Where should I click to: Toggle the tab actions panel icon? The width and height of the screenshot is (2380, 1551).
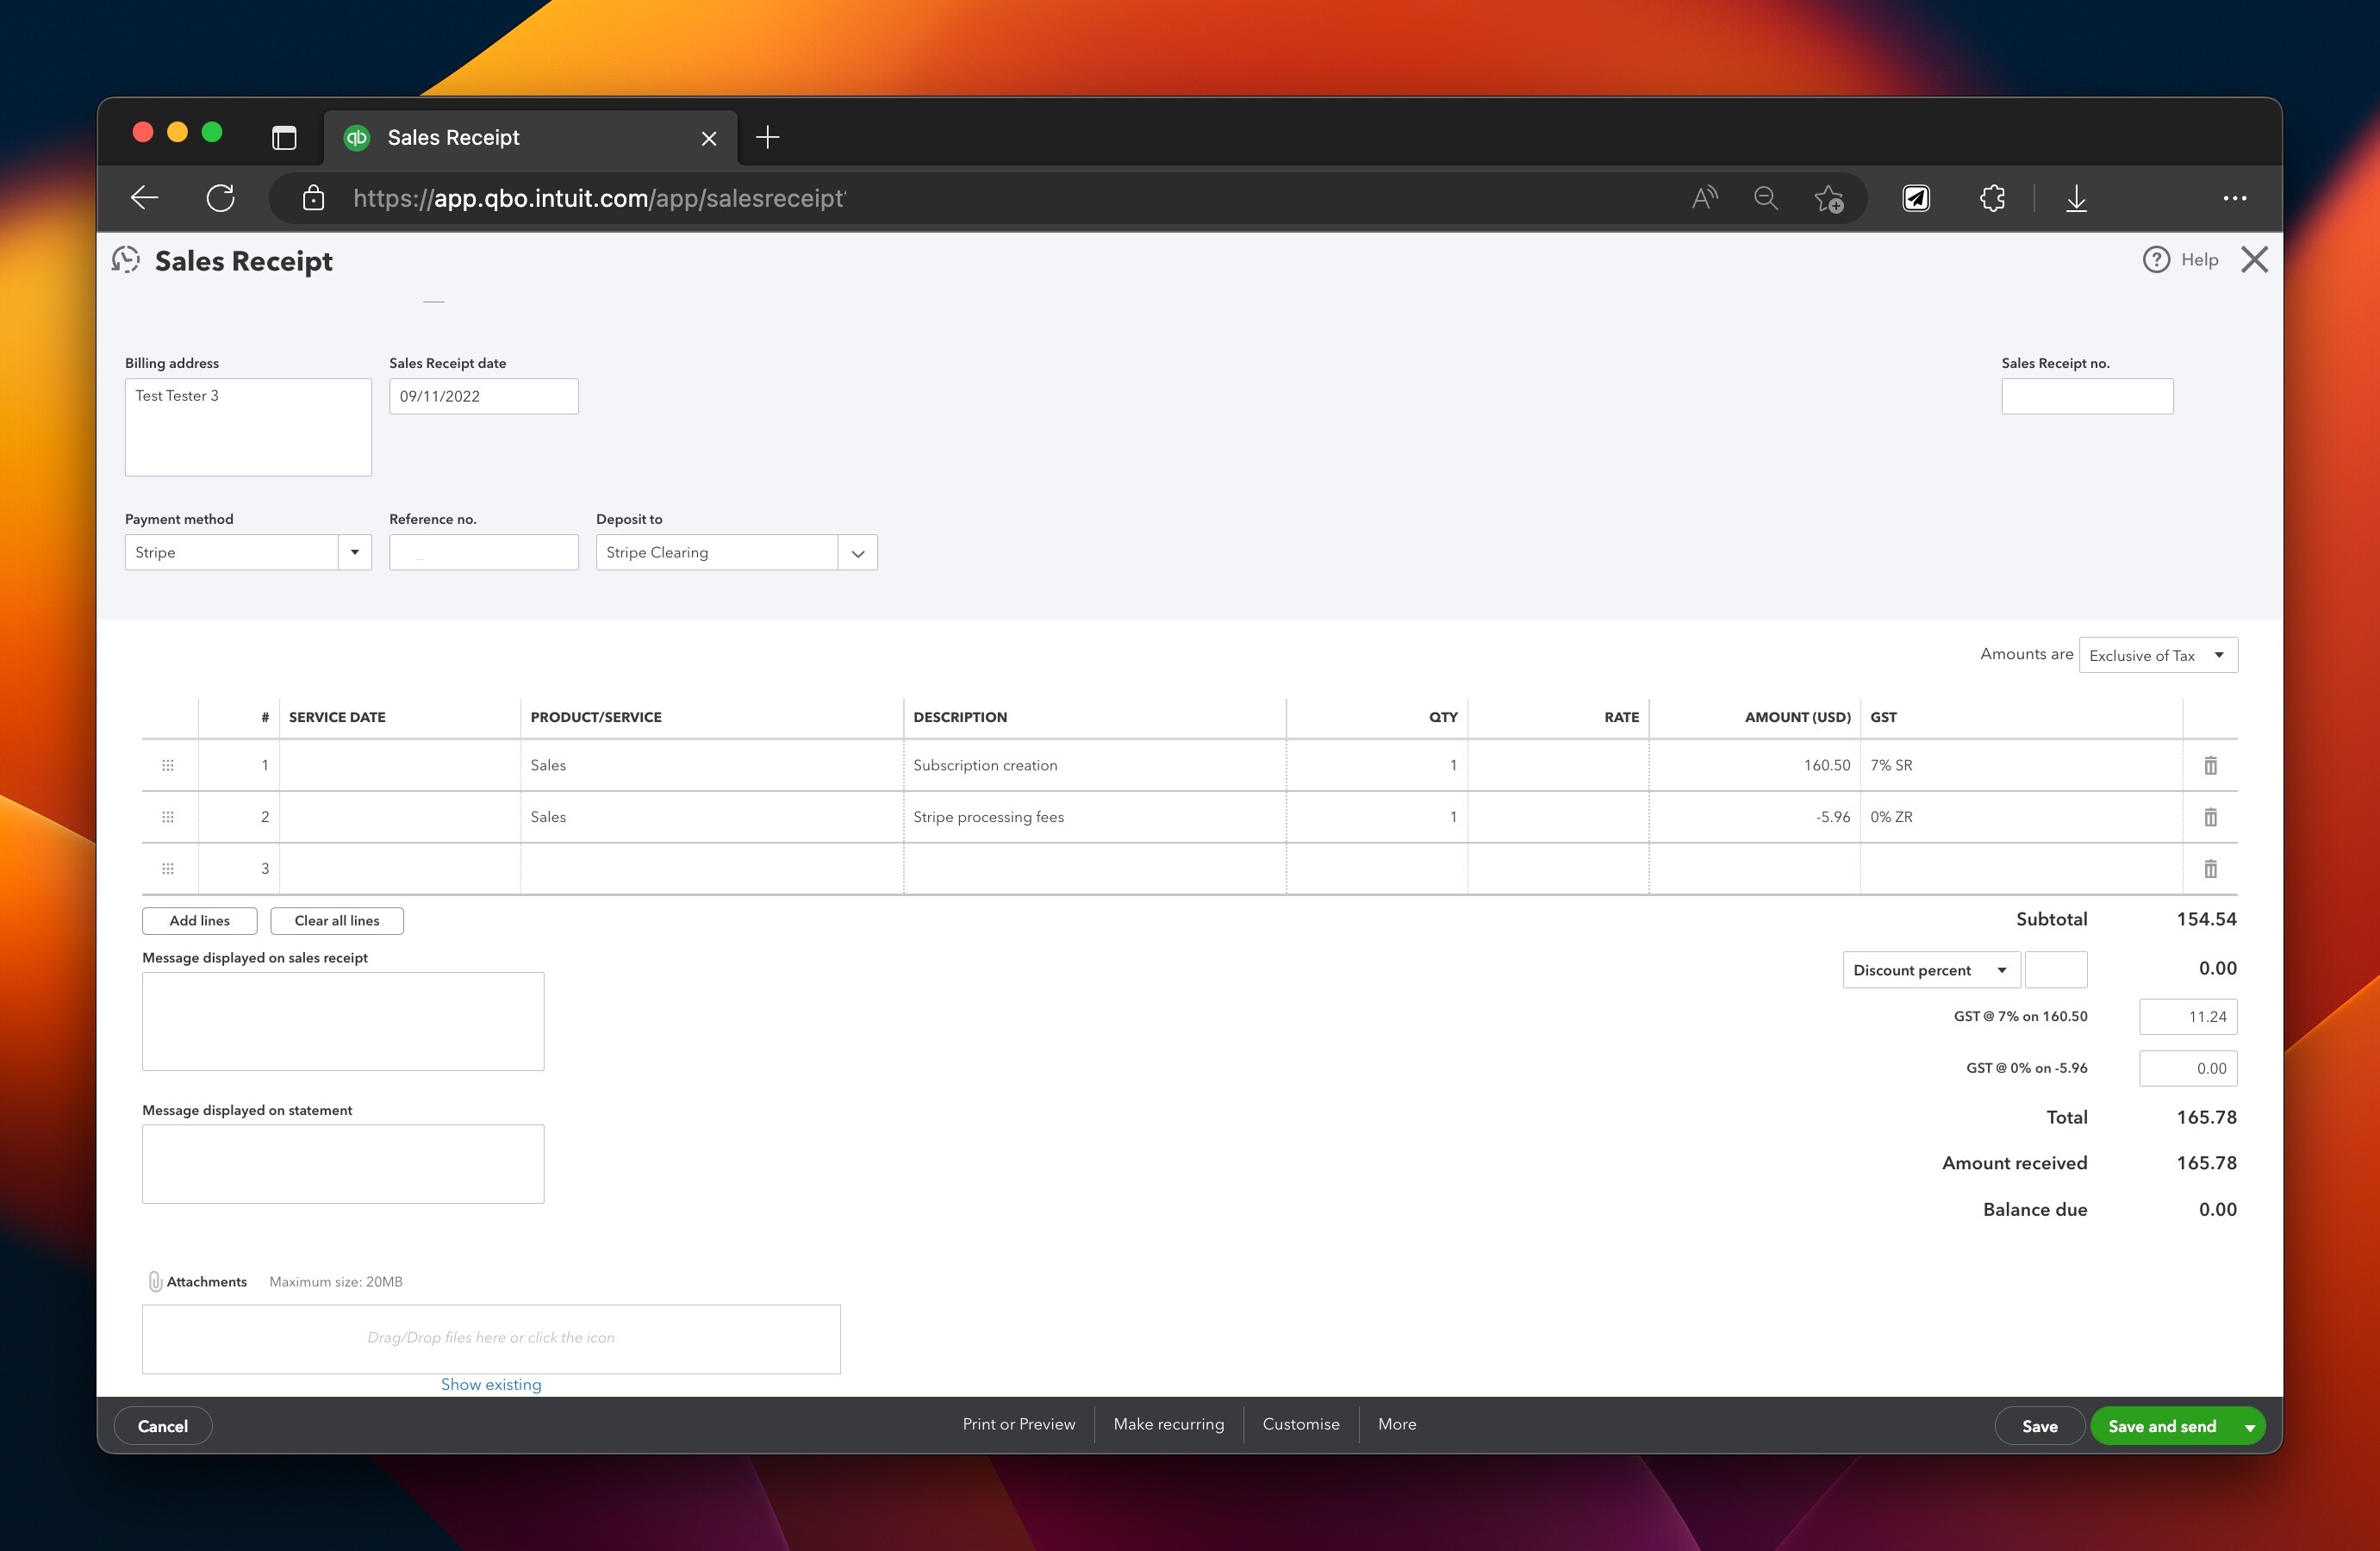pos(284,137)
